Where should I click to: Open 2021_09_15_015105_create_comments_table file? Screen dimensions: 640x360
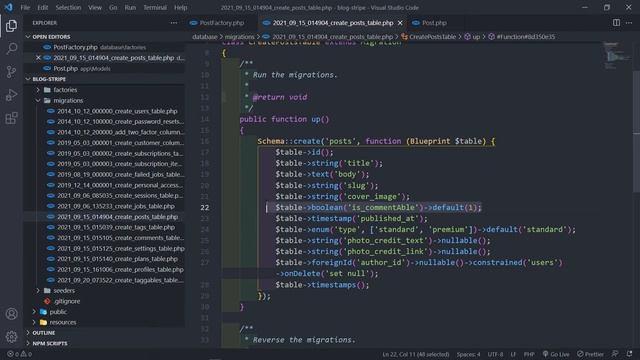(x=120, y=238)
